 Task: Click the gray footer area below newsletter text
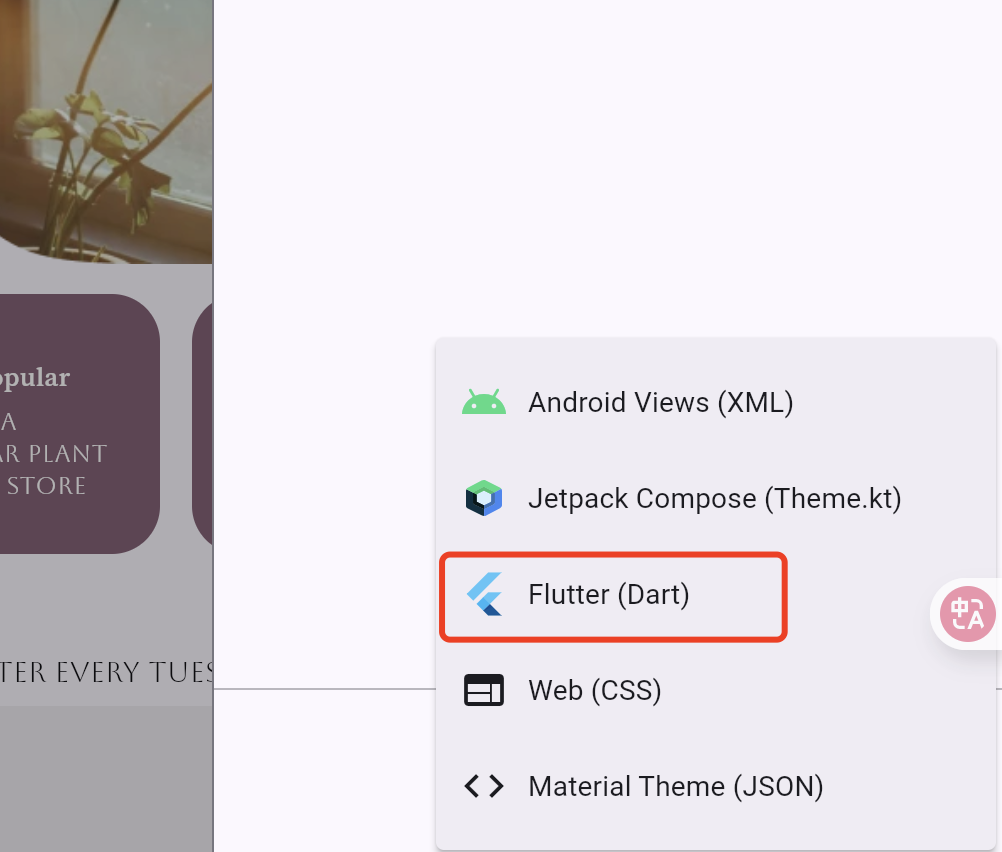tap(106, 778)
